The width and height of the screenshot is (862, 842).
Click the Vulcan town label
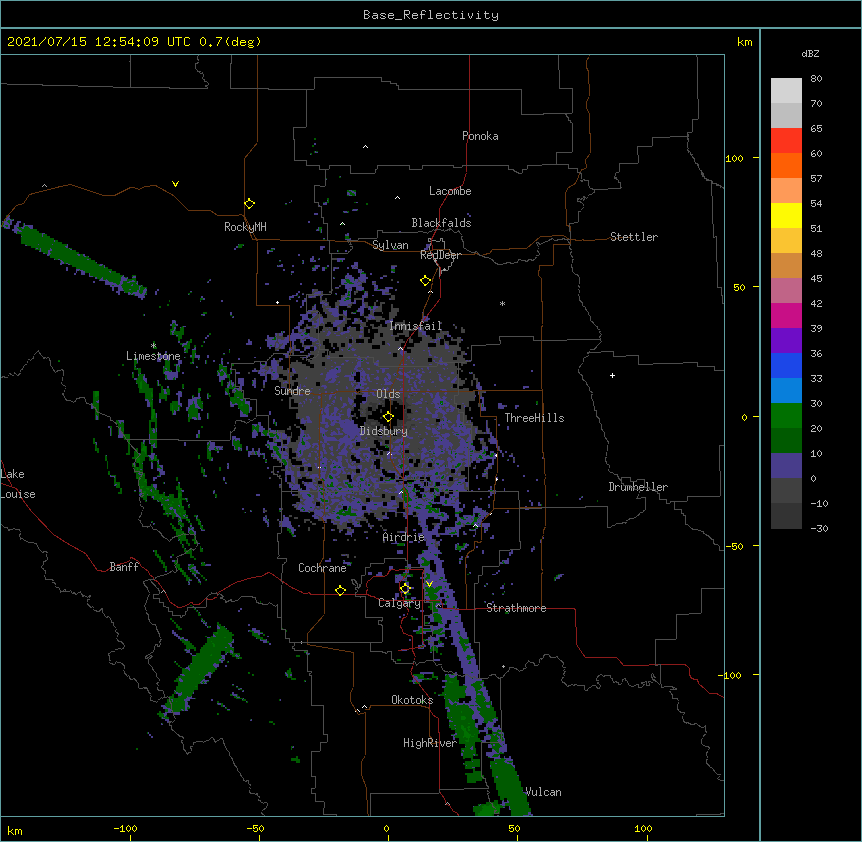(543, 792)
